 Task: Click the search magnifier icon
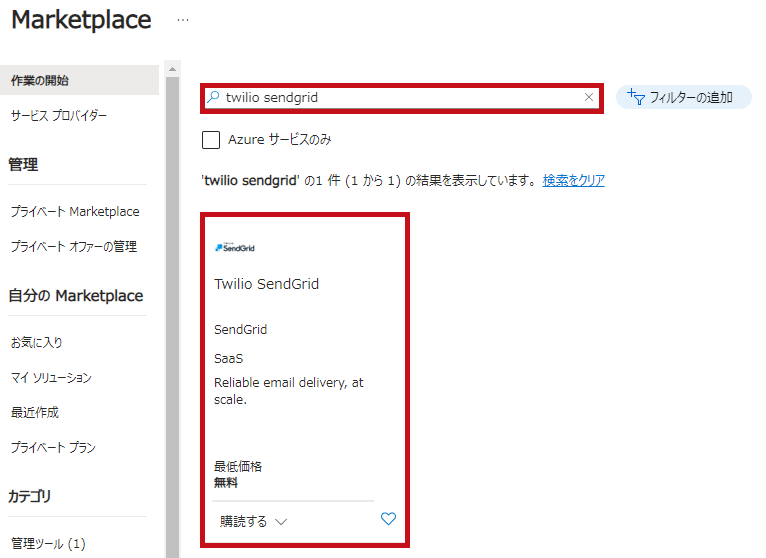213,97
